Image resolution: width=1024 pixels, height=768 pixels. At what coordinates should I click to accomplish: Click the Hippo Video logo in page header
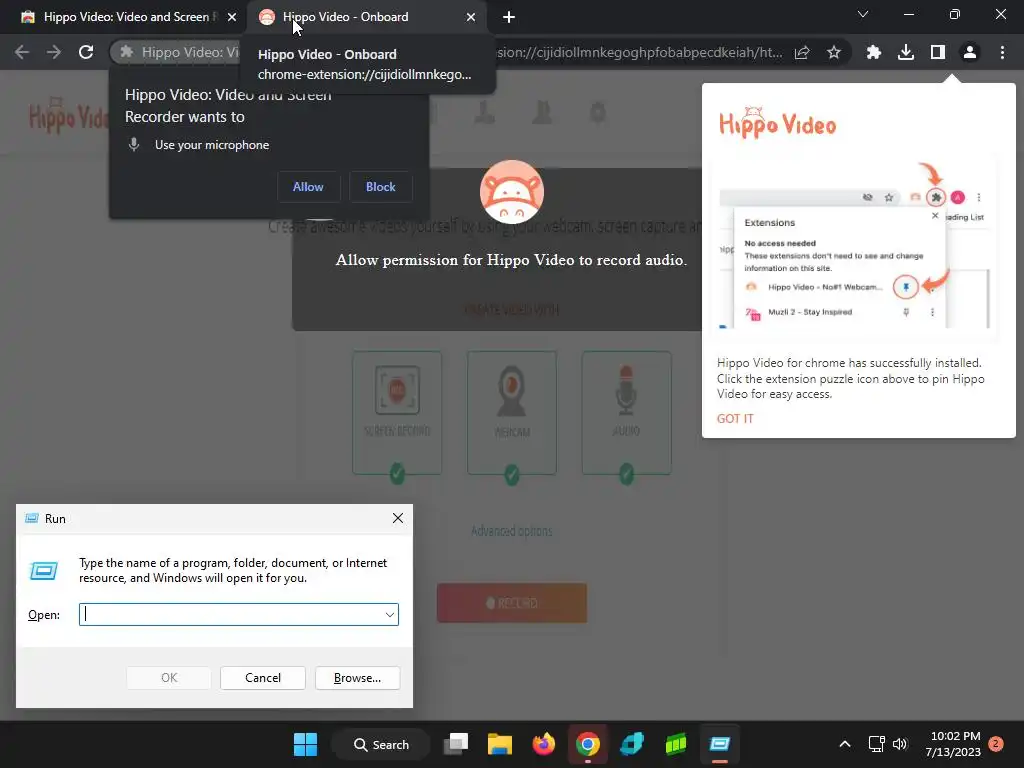(69, 115)
